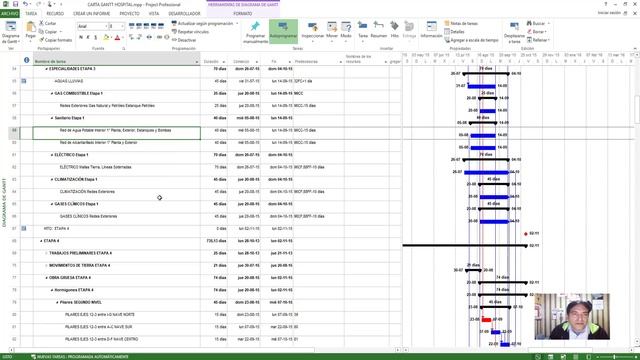
Task: Insert a Resumen summary task
Action: click(378, 30)
